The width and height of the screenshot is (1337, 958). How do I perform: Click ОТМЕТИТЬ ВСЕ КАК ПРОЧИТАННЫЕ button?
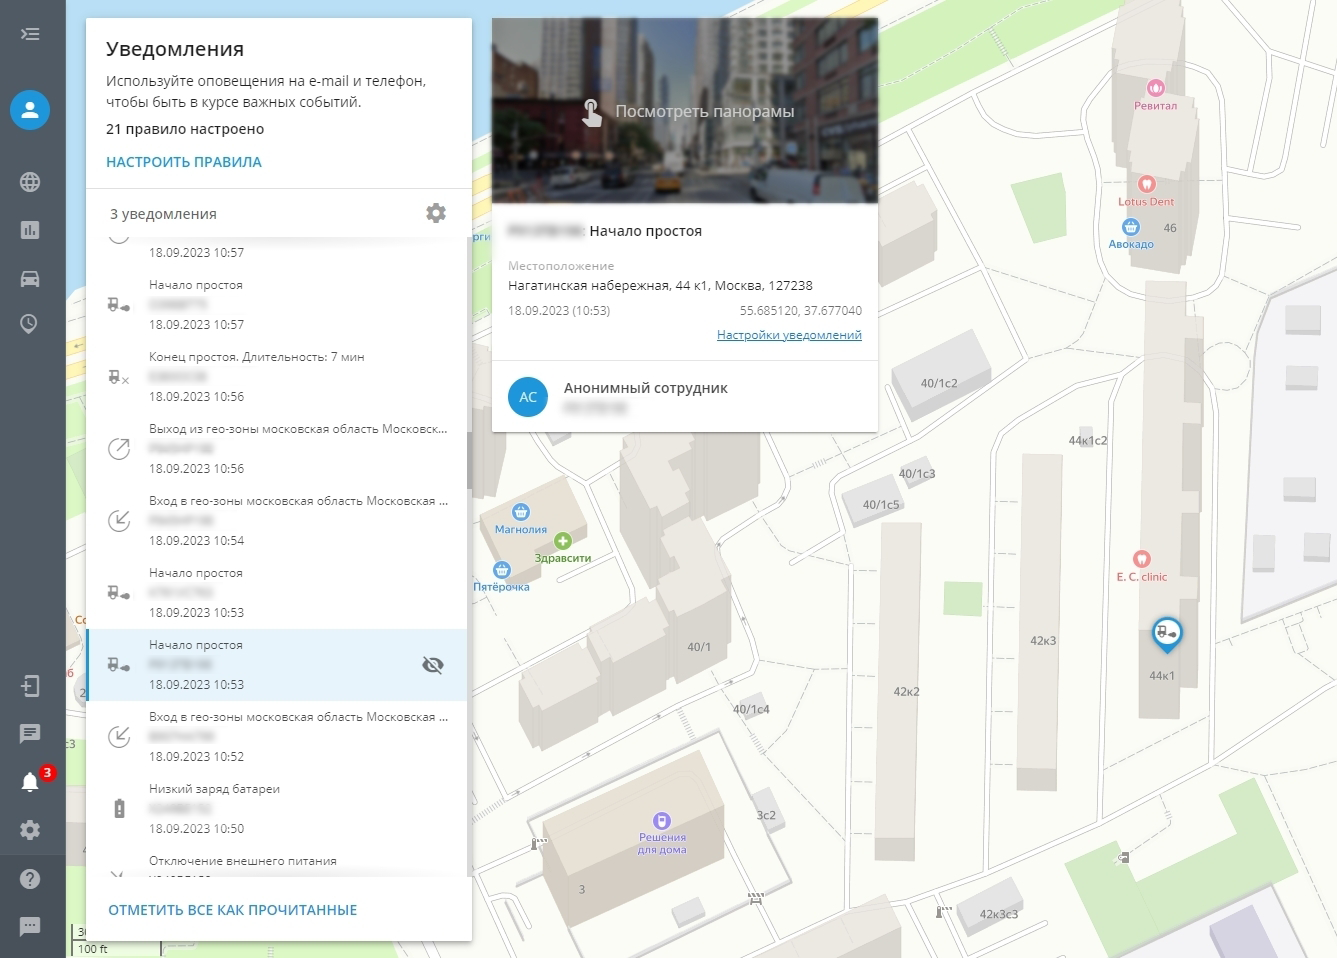pyautogui.click(x=233, y=910)
